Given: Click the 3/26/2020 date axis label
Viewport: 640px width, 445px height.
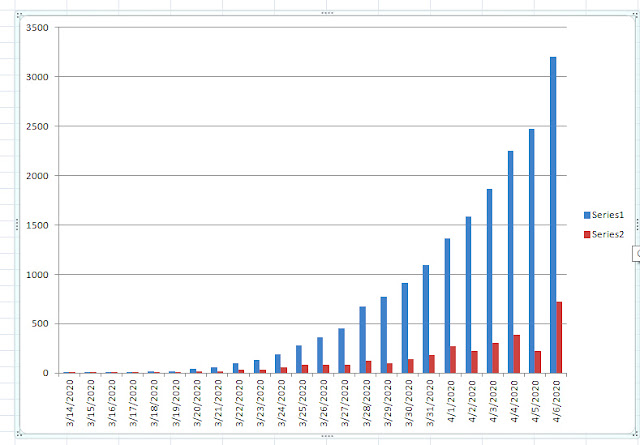Looking at the screenshot, I should 324,403.
